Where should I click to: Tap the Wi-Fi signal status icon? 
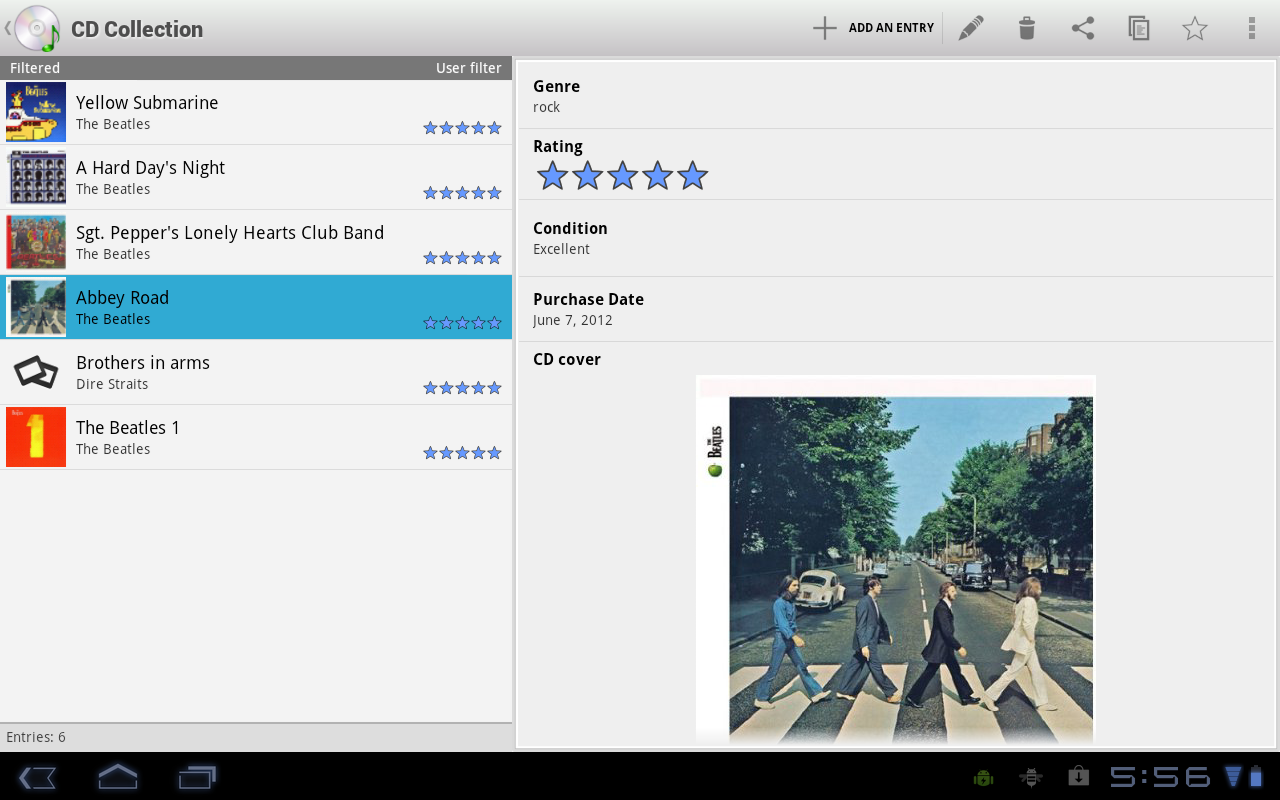point(1233,777)
